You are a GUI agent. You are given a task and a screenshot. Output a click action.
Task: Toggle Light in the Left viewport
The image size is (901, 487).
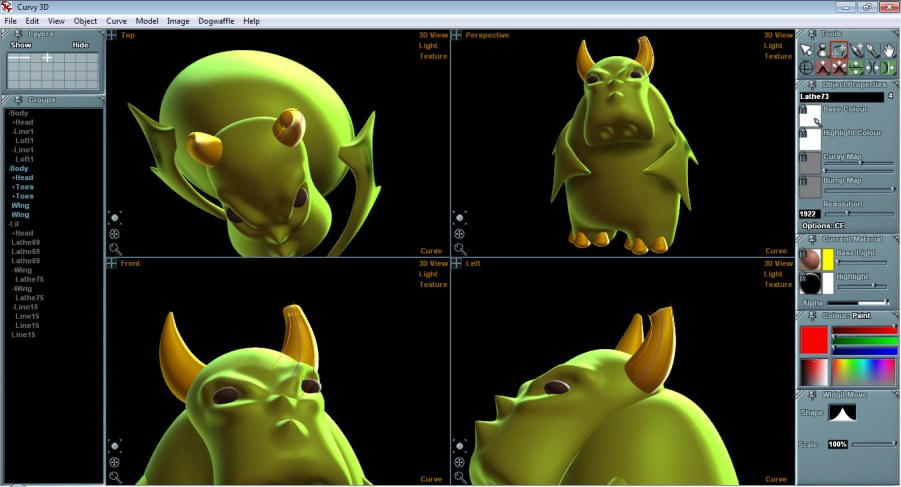coord(773,274)
